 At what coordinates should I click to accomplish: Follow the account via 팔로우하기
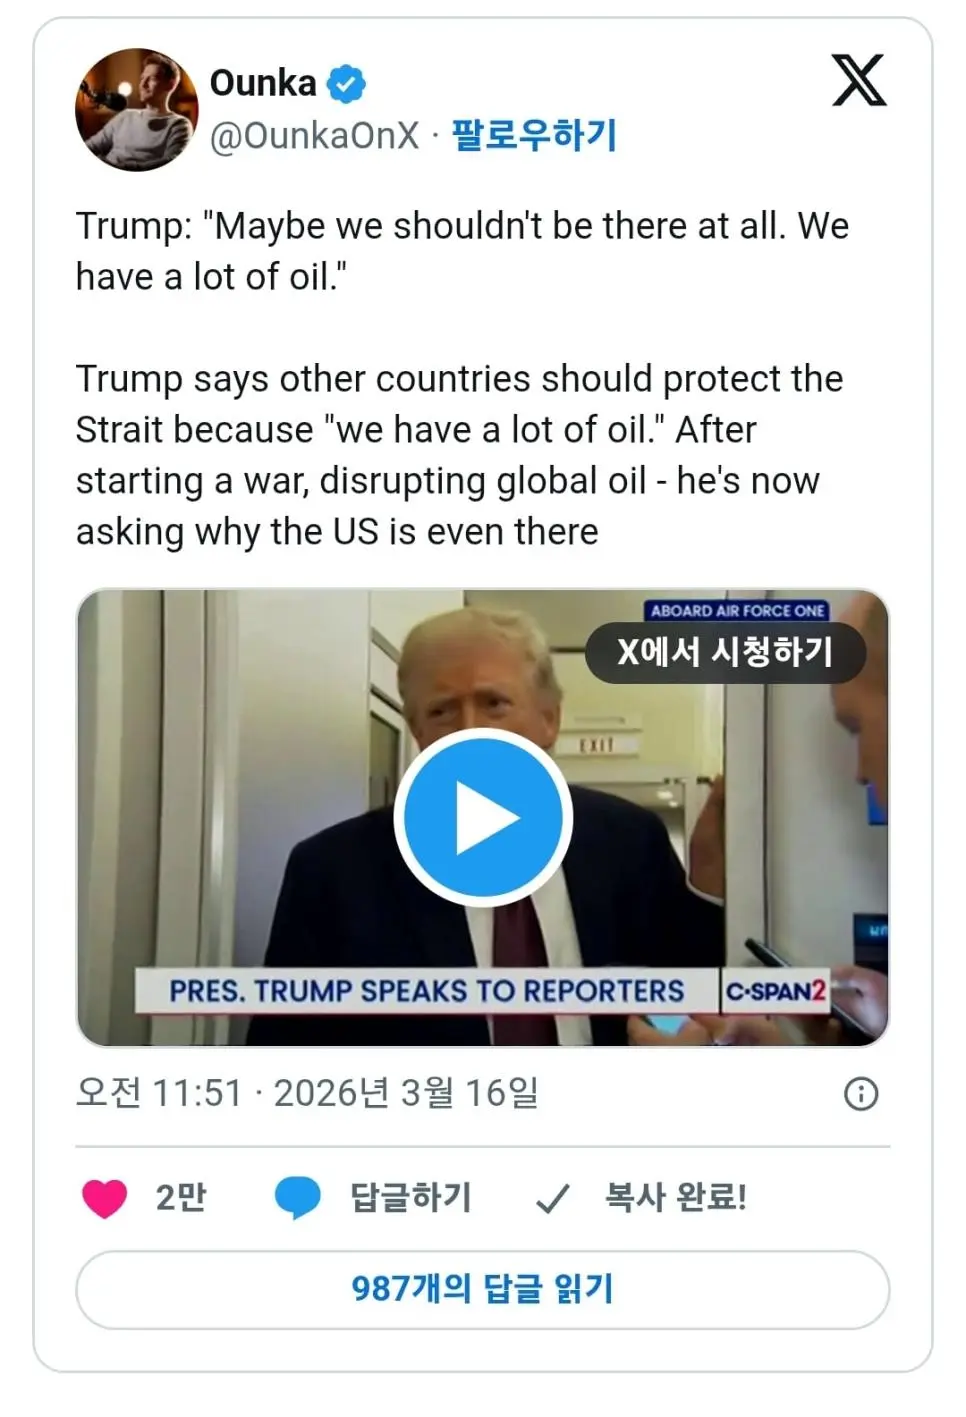point(534,136)
